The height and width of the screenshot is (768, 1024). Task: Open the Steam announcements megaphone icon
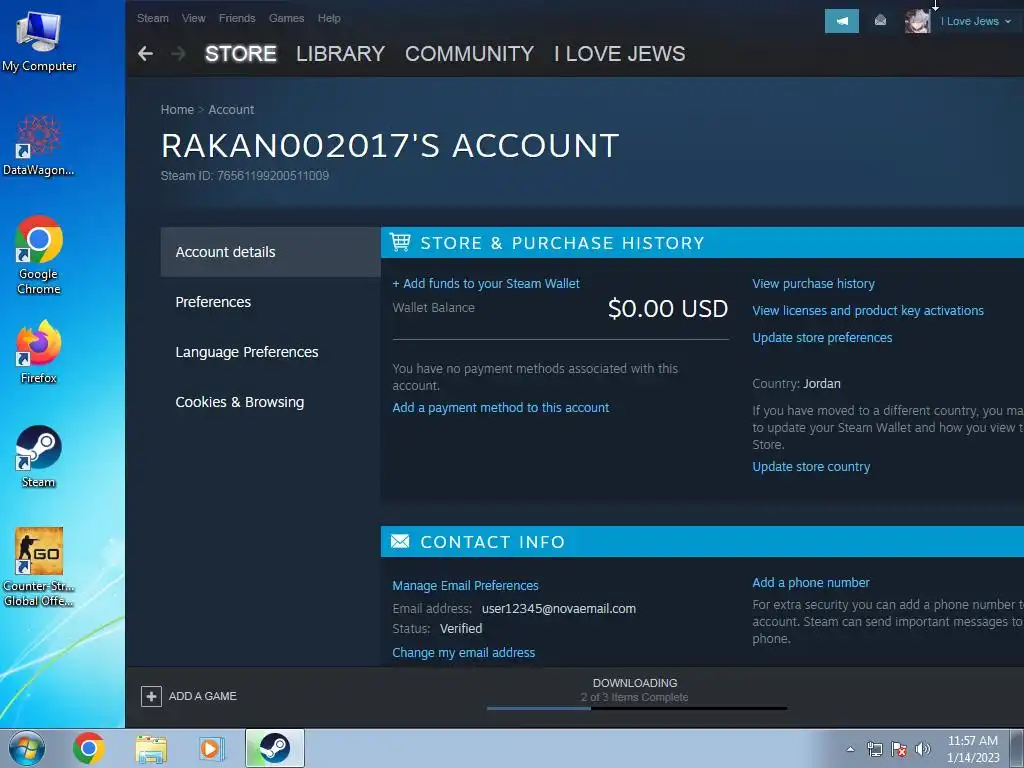click(x=842, y=21)
